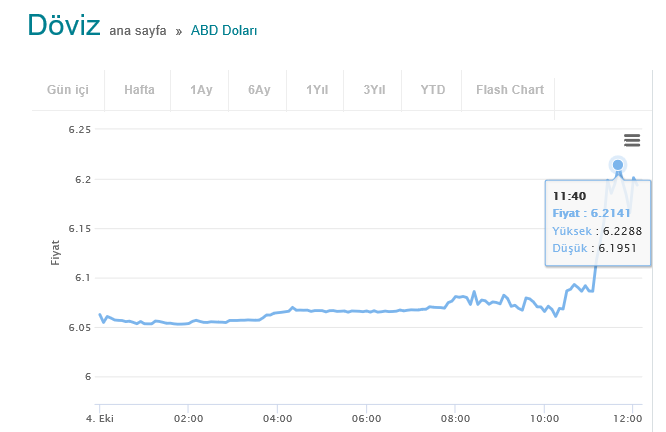666x432 pixels.
Task: Switch to the 3Yıl tab
Action: pos(374,90)
